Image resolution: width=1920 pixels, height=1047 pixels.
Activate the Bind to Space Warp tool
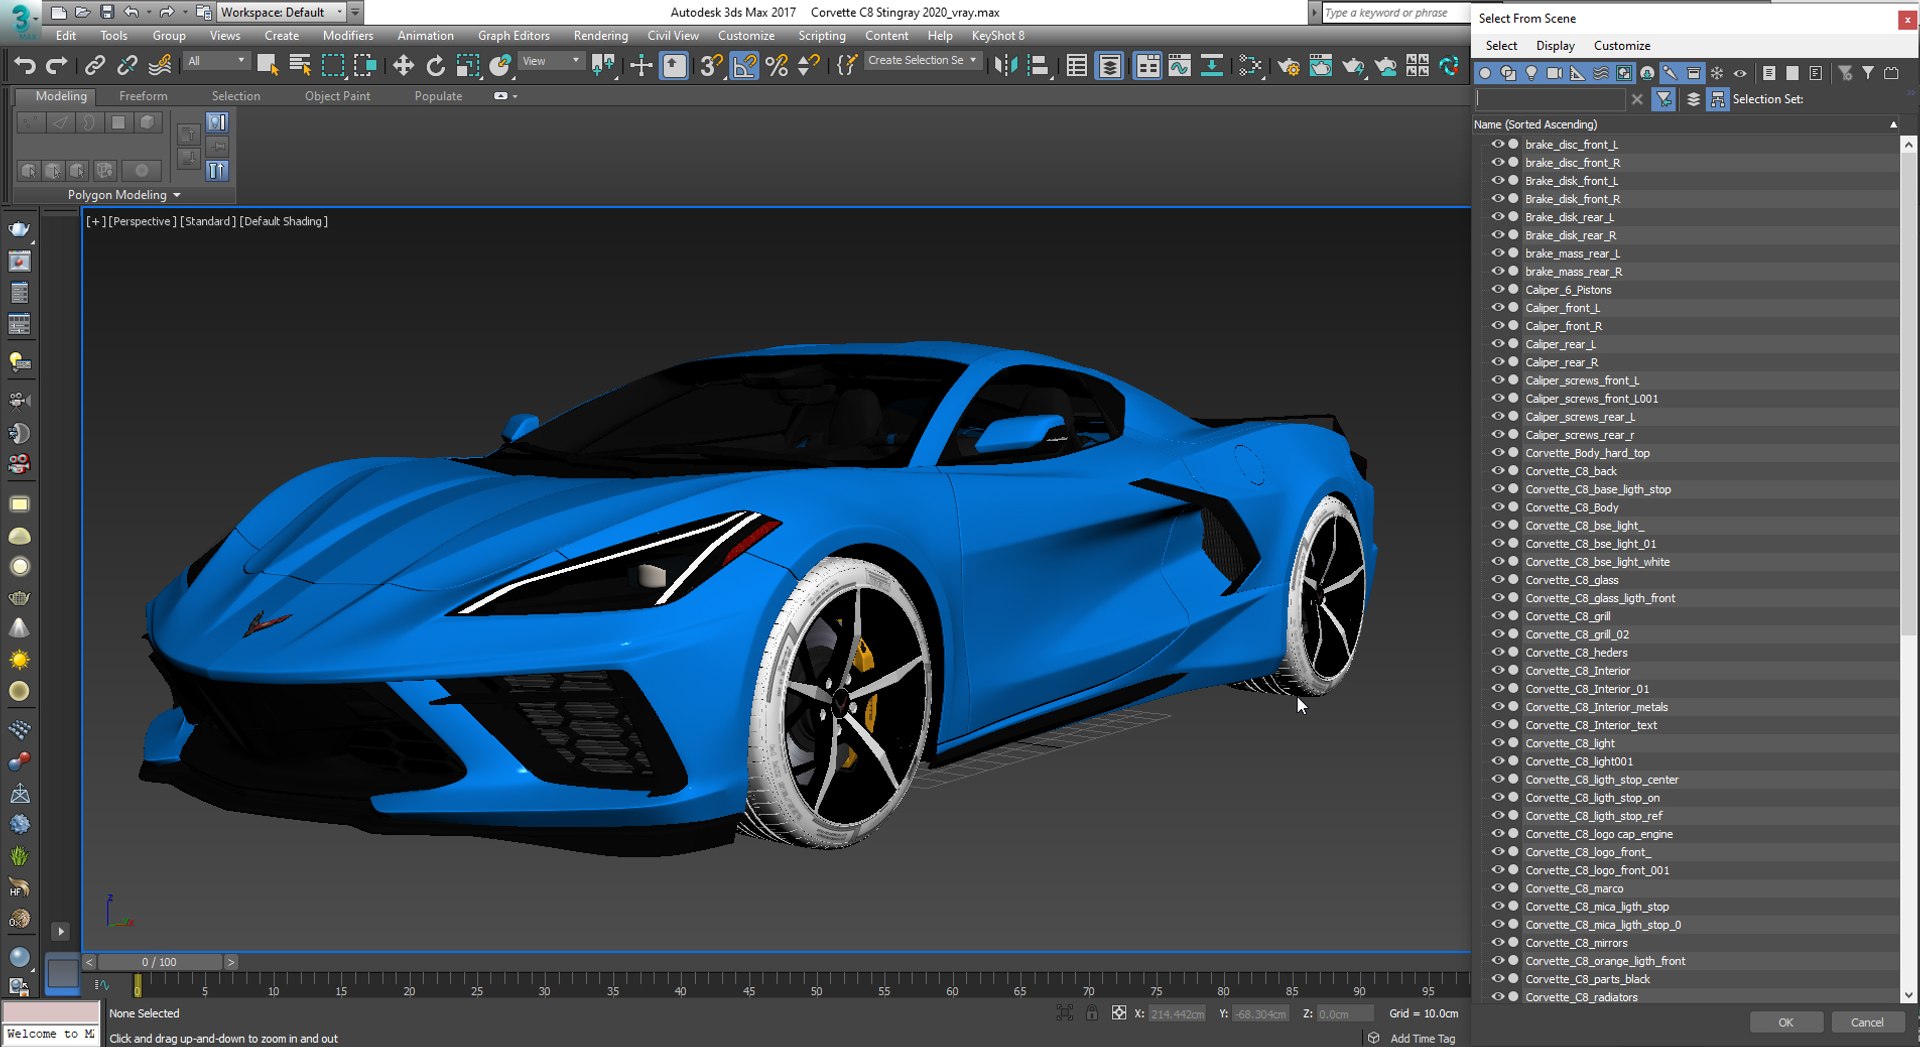click(159, 66)
